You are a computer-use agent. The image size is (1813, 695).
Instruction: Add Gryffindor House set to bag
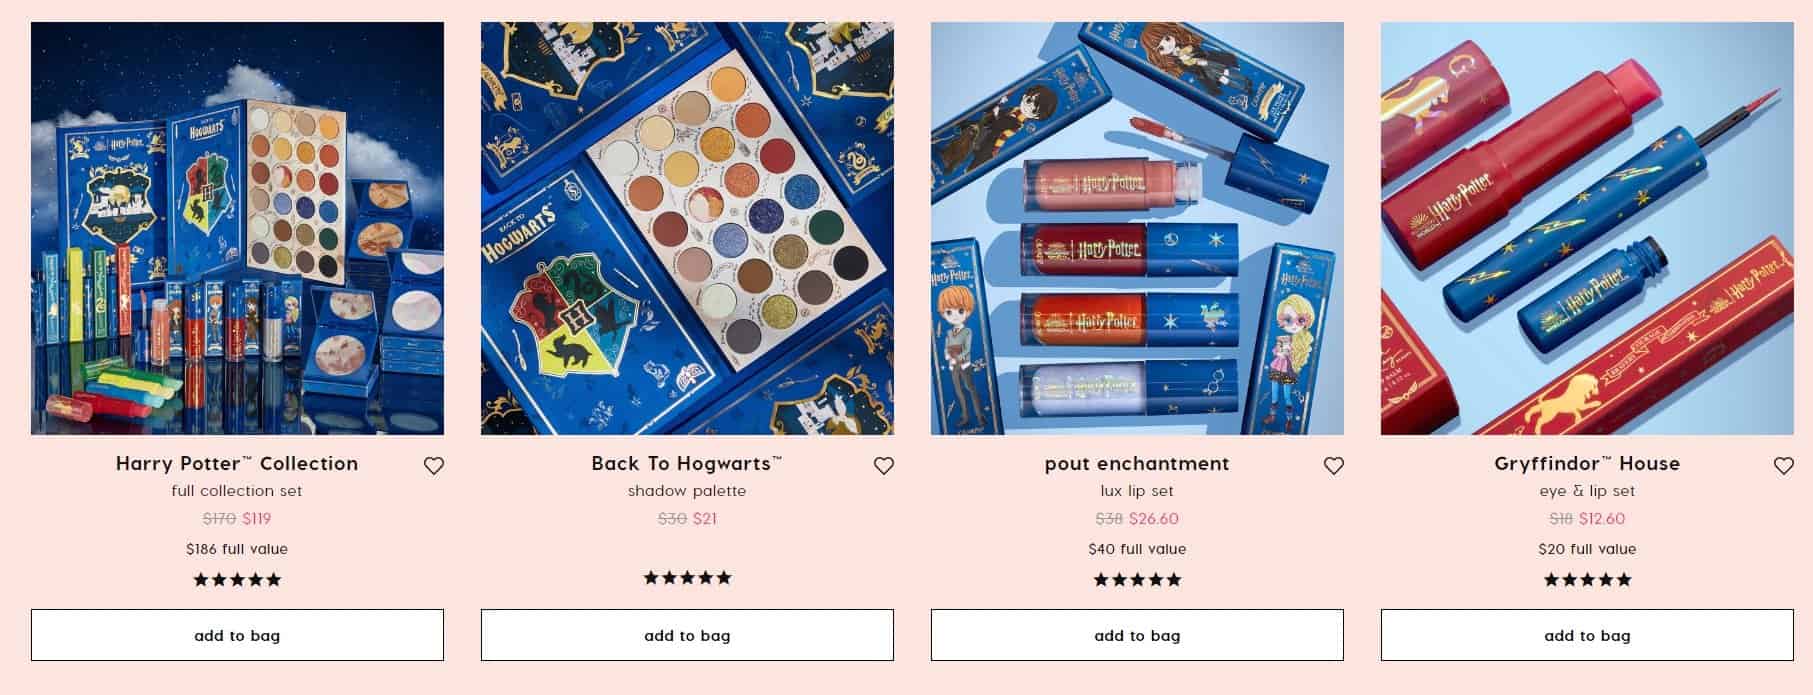point(1587,635)
